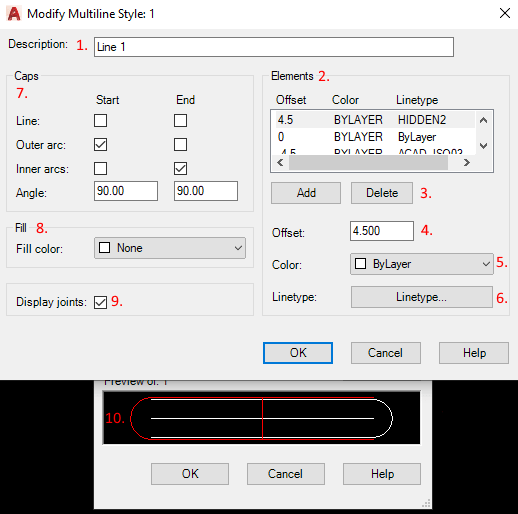Click the Offset column header
518x514 pixels.
click(291, 100)
